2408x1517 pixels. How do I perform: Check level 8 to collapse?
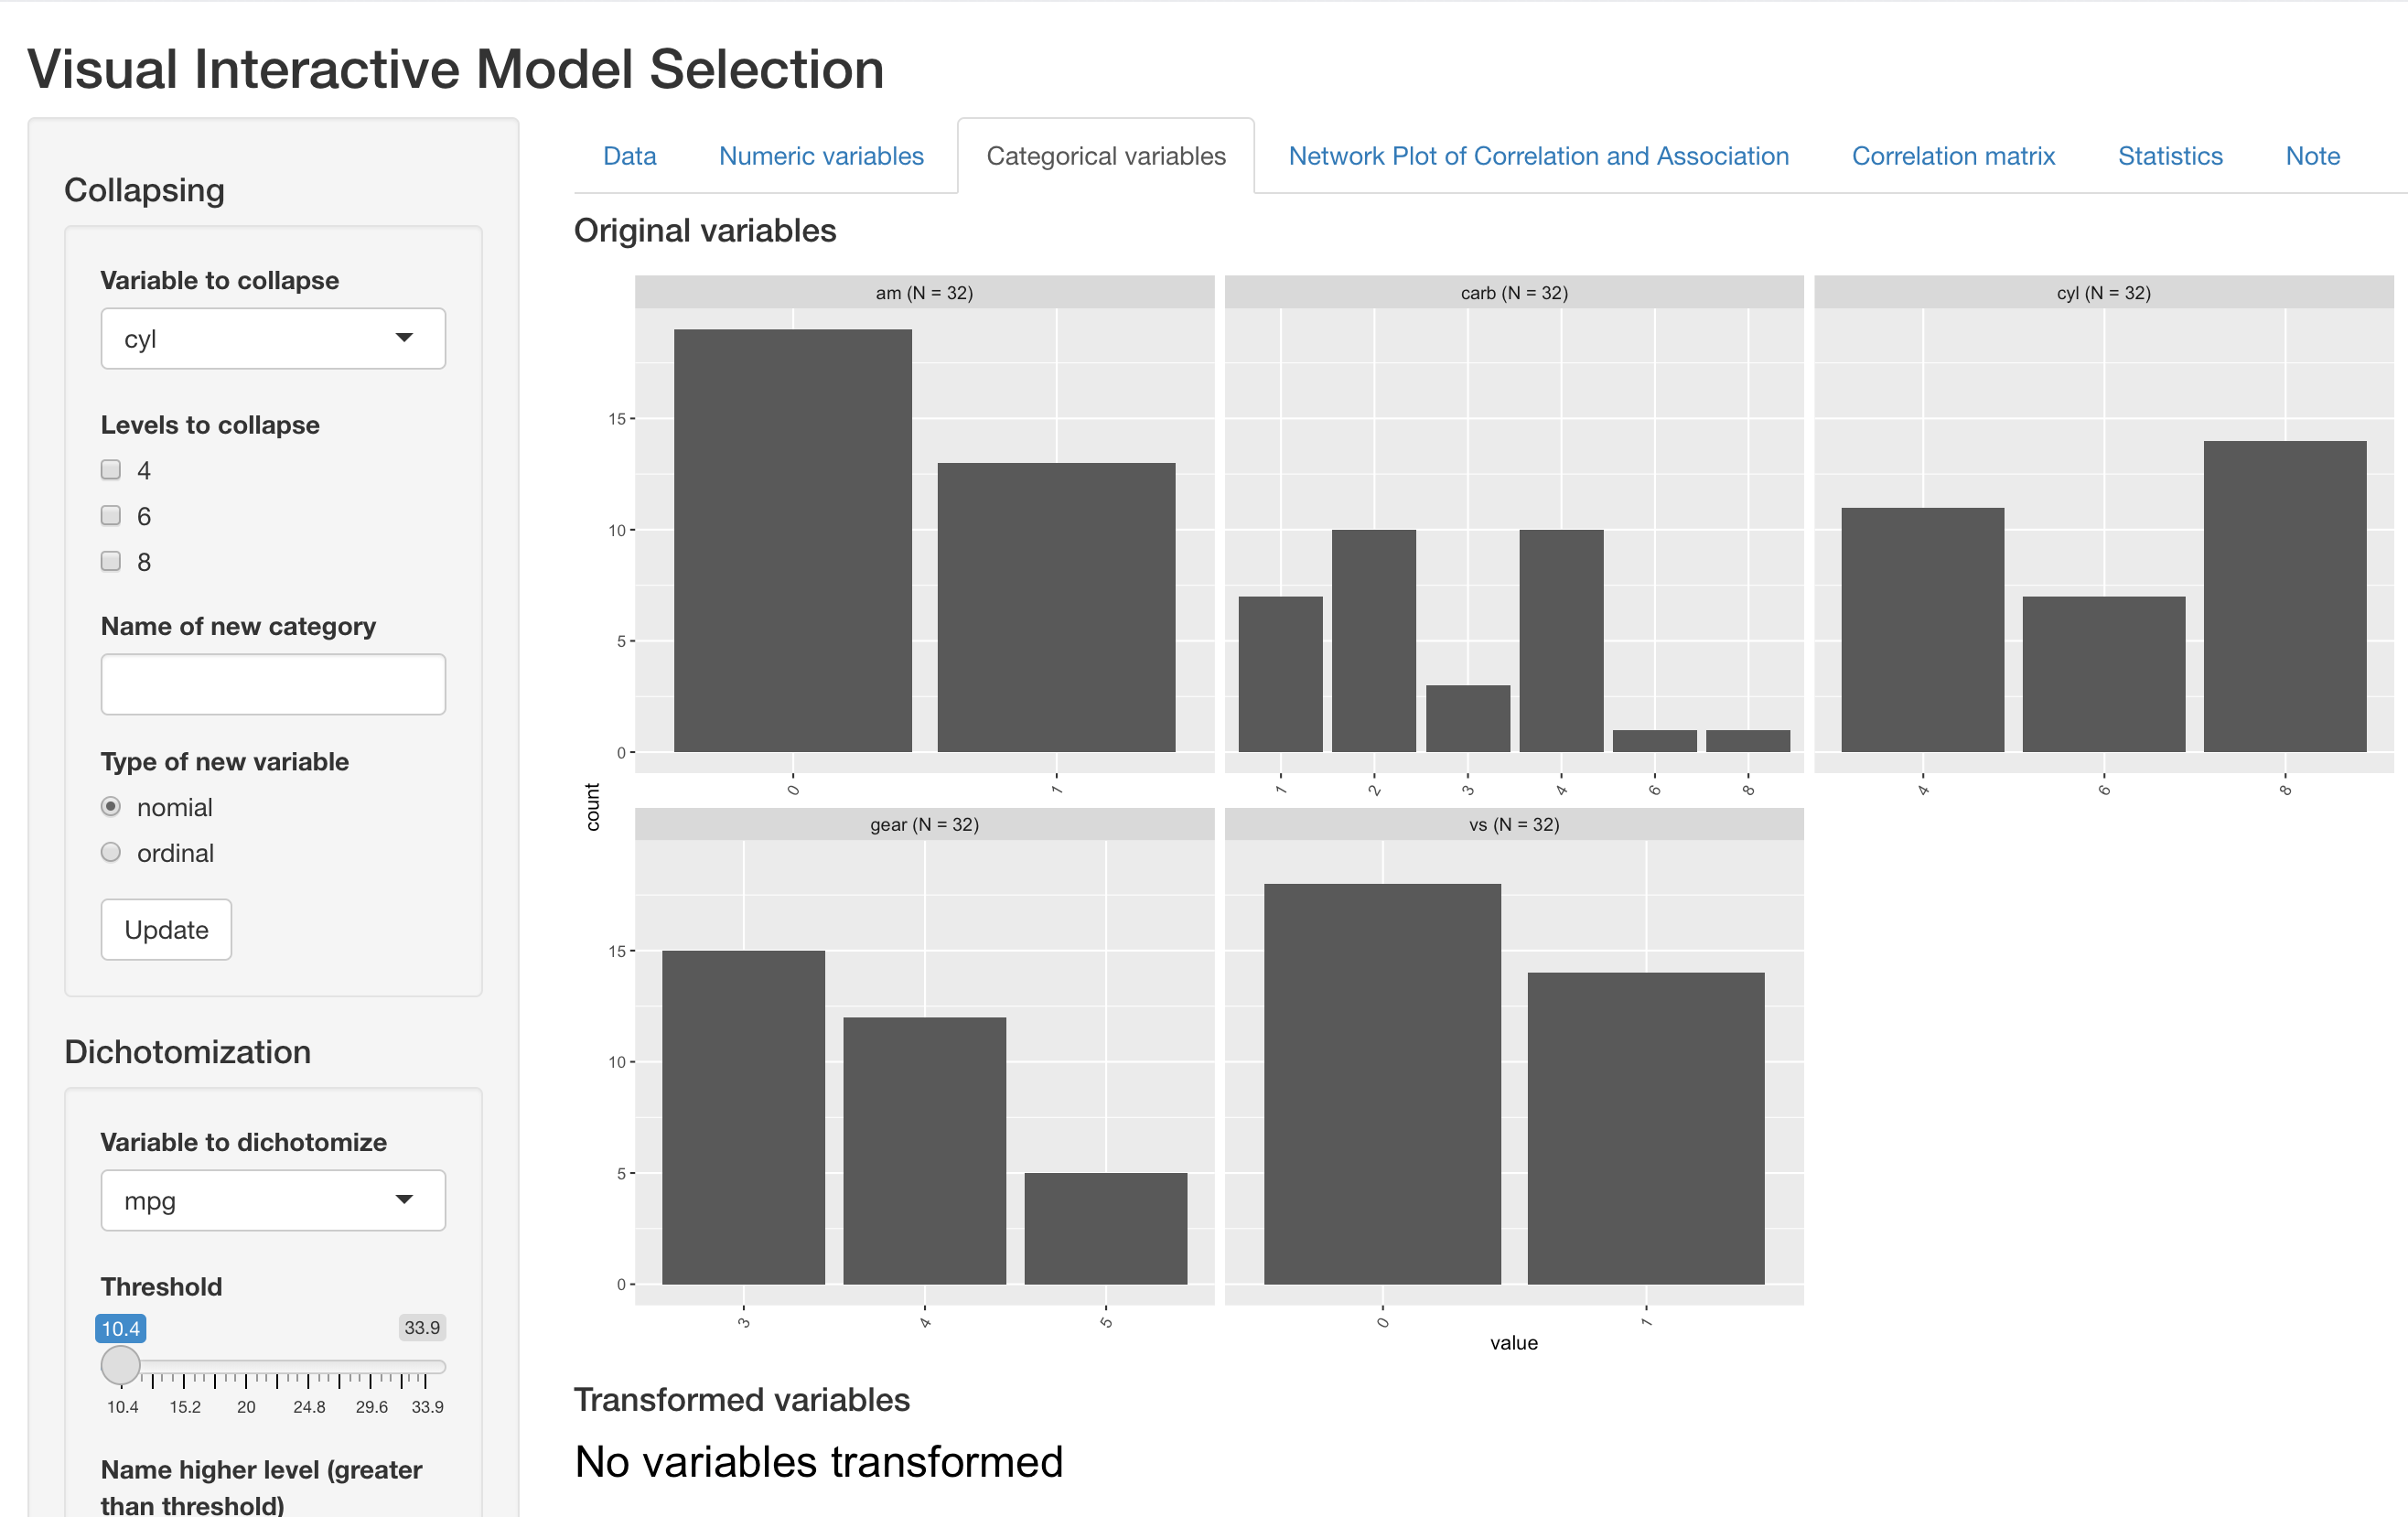[111, 562]
